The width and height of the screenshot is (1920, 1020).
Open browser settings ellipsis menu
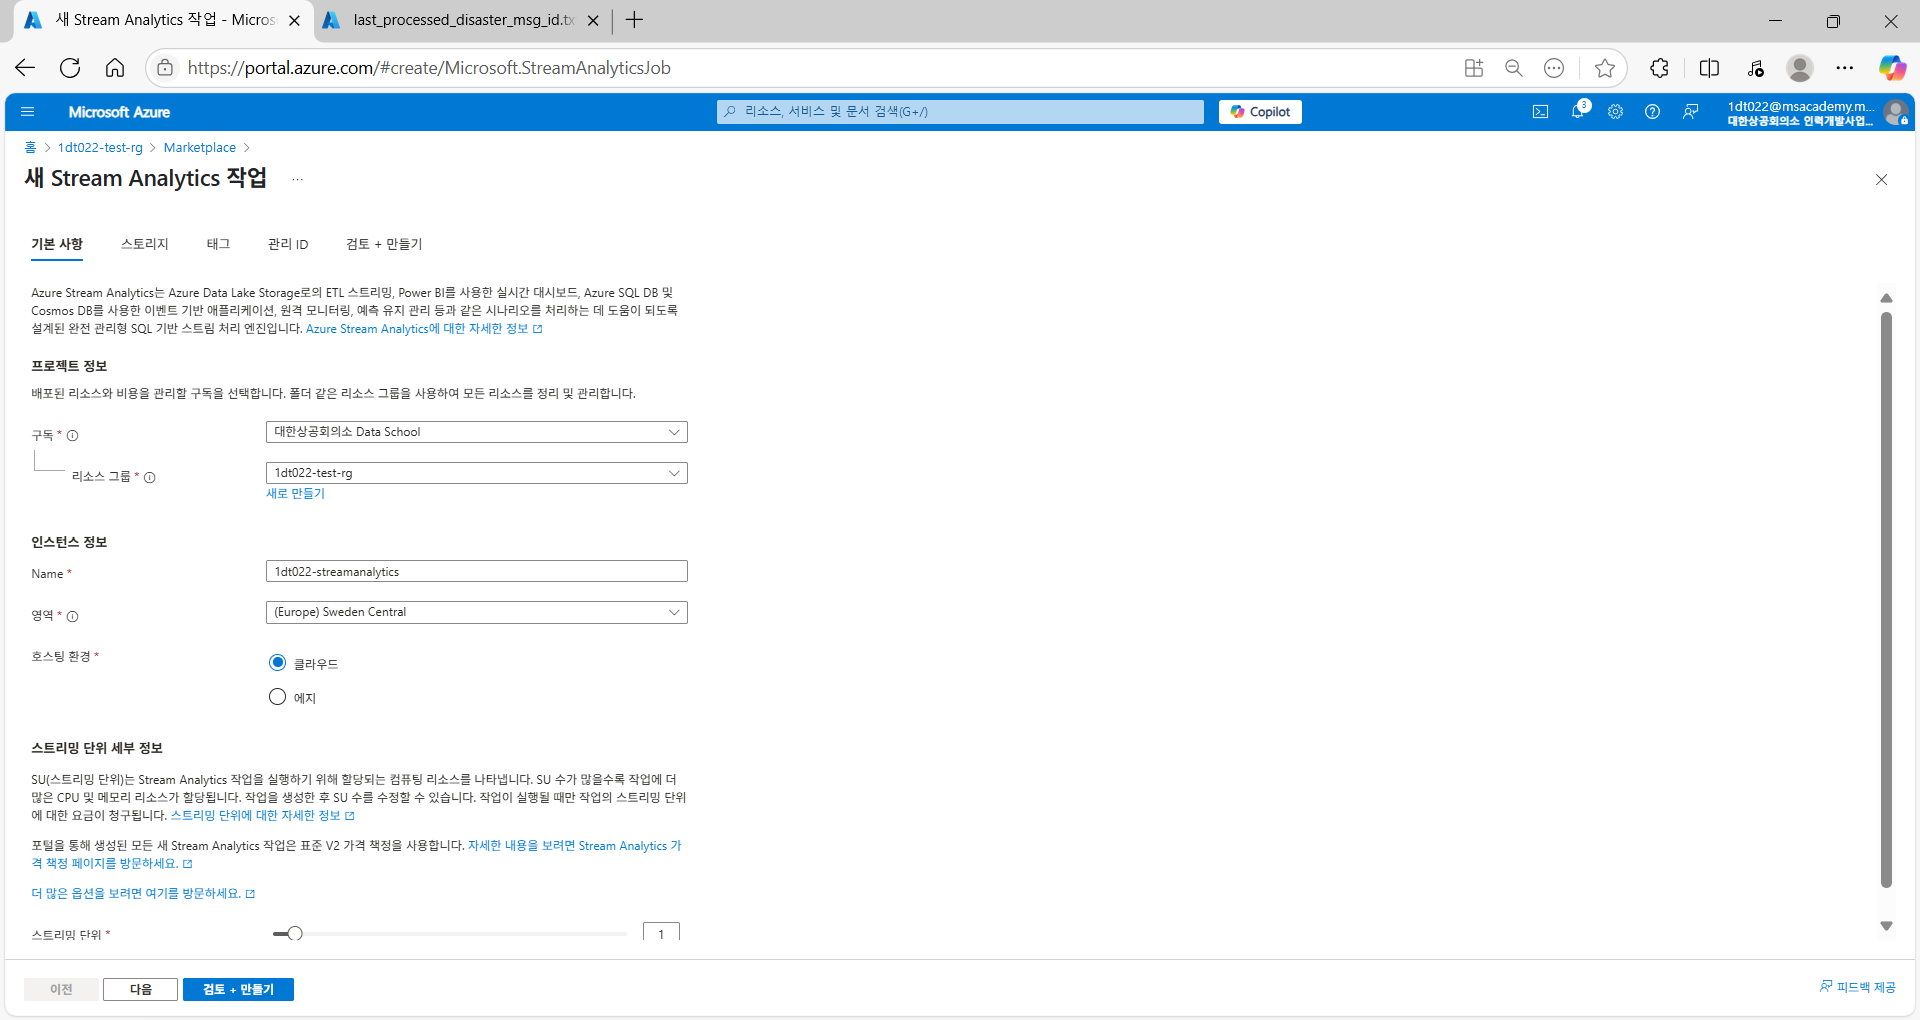[1845, 68]
